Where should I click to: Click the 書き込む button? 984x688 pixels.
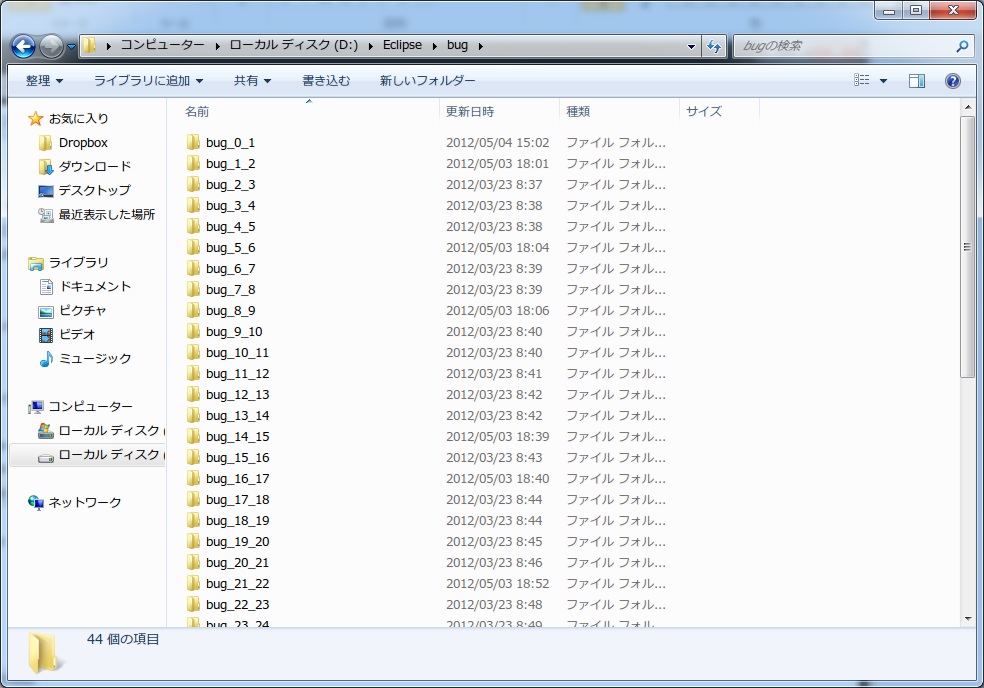[326, 81]
